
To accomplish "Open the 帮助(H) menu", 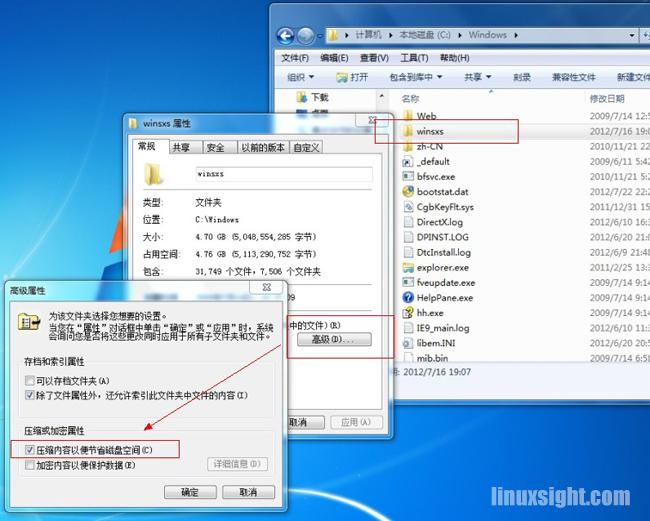I will click(x=454, y=58).
